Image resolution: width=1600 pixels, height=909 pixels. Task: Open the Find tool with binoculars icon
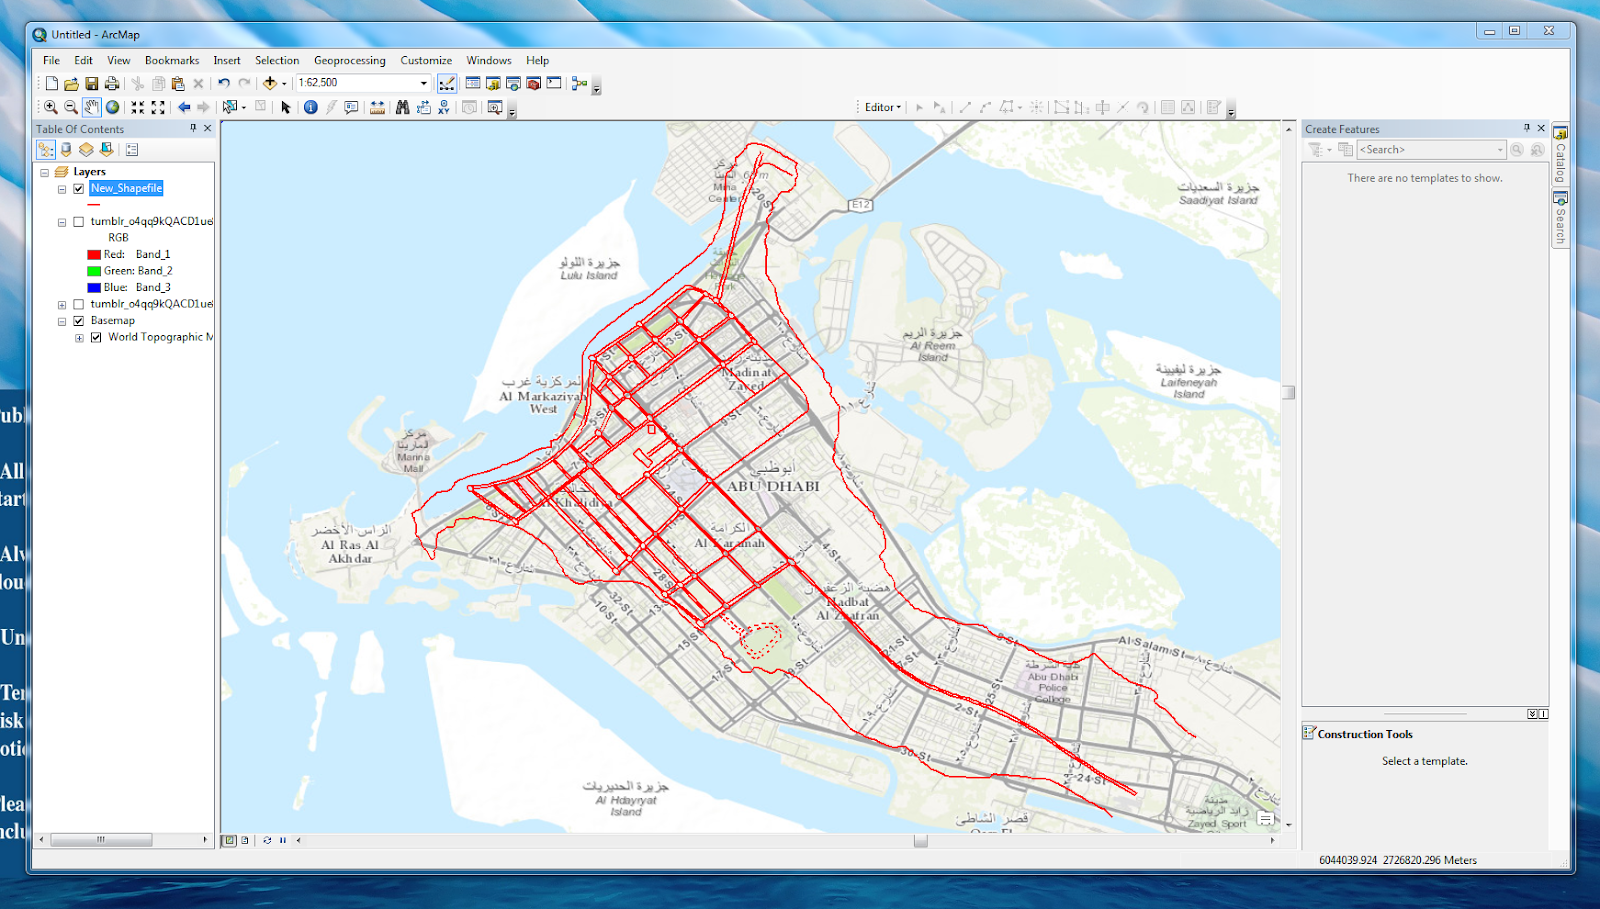click(x=401, y=107)
